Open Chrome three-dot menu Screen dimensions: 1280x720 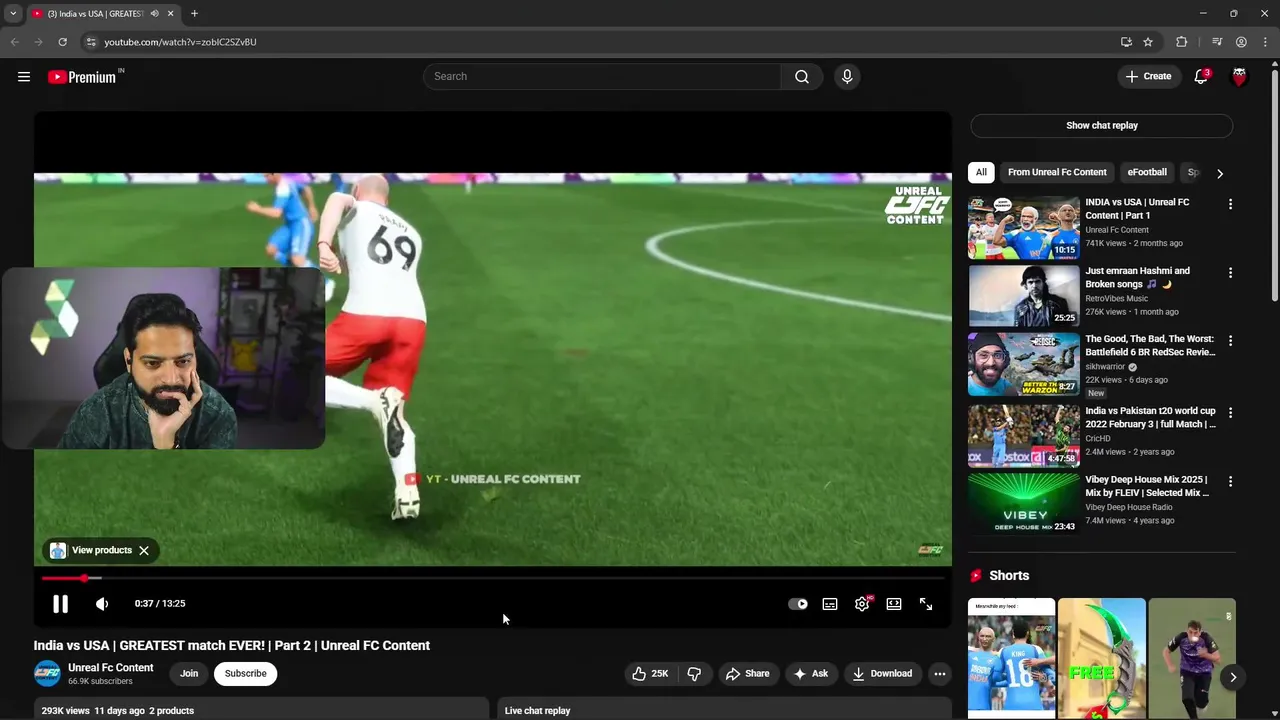coord(1265,42)
